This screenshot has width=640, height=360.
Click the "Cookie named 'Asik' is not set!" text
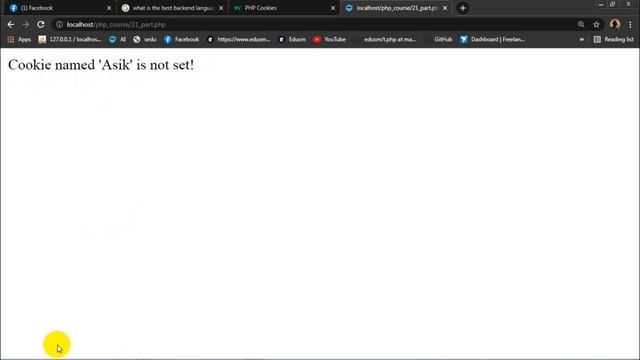point(101,65)
